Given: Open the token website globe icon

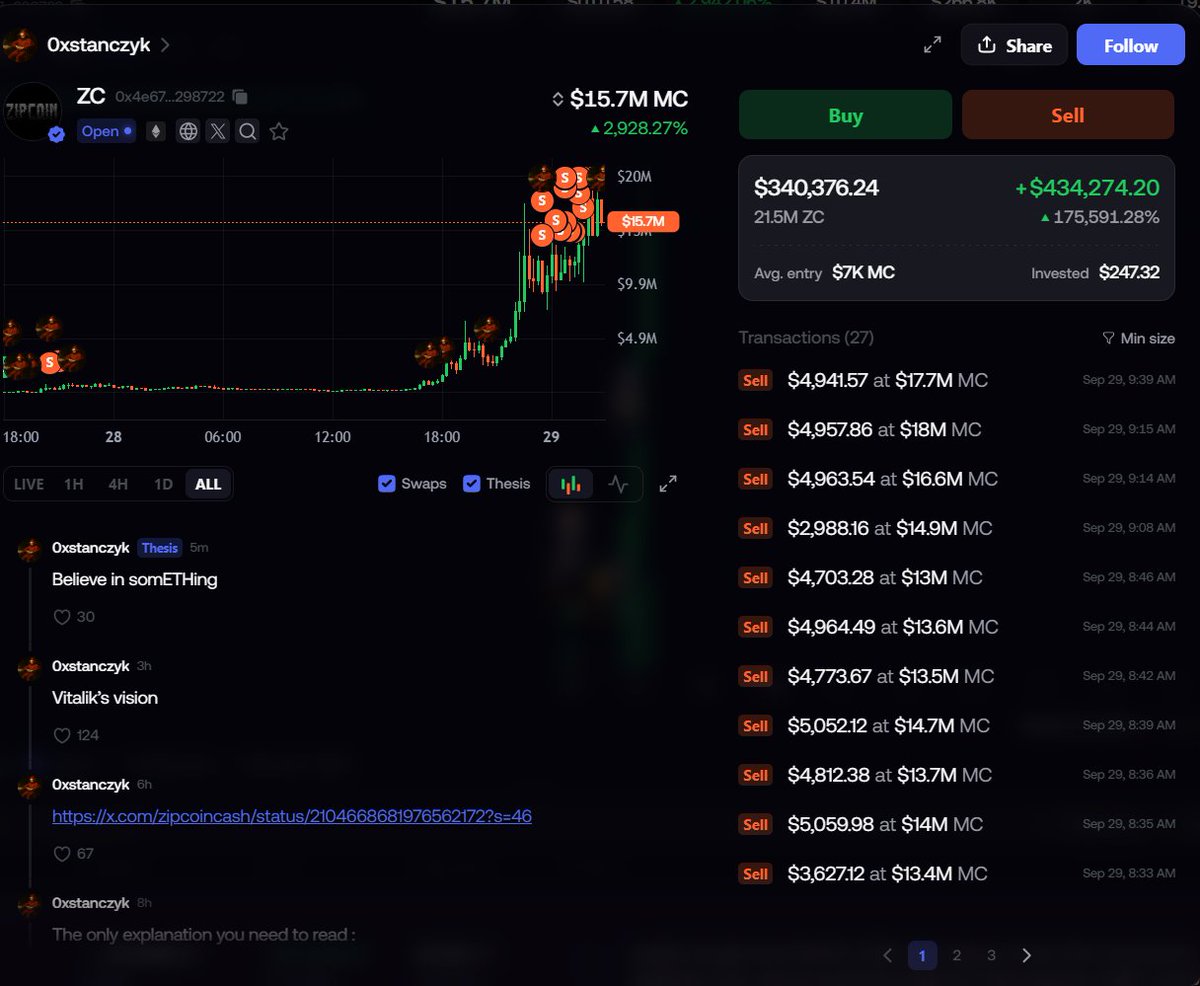Looking at the screenshot, I should pyautogui.click(x=188, y=131).
